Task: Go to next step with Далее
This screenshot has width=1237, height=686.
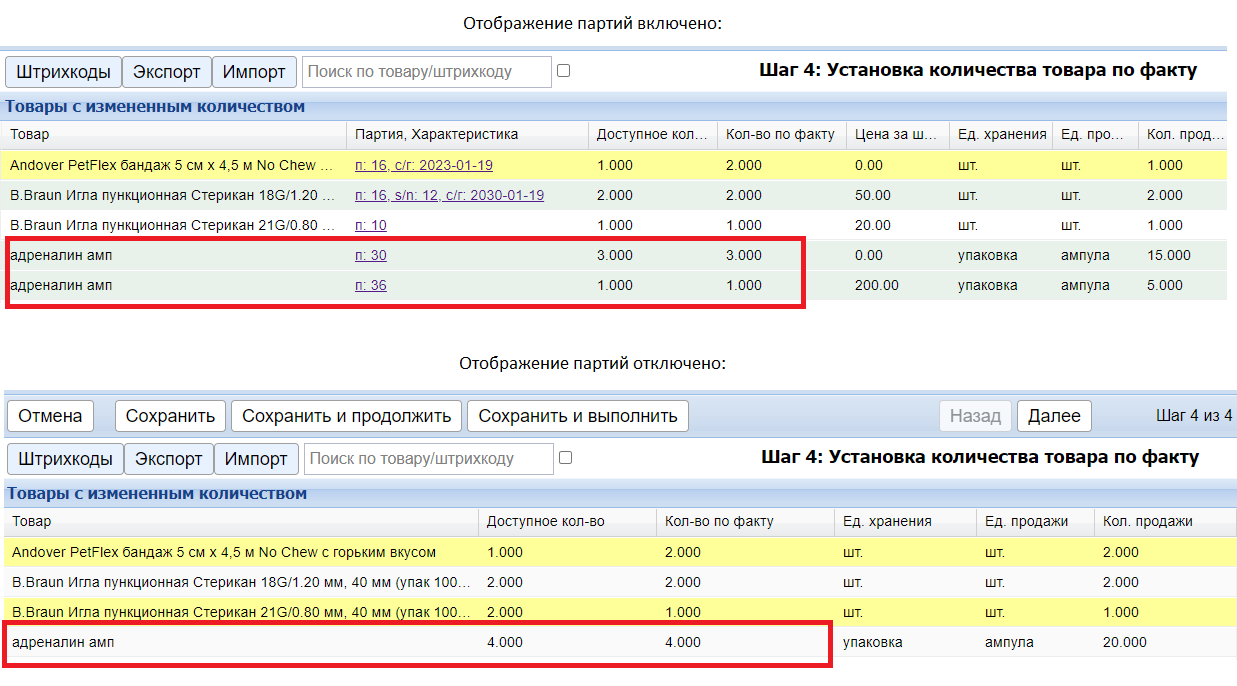Action: (1054, 416)
